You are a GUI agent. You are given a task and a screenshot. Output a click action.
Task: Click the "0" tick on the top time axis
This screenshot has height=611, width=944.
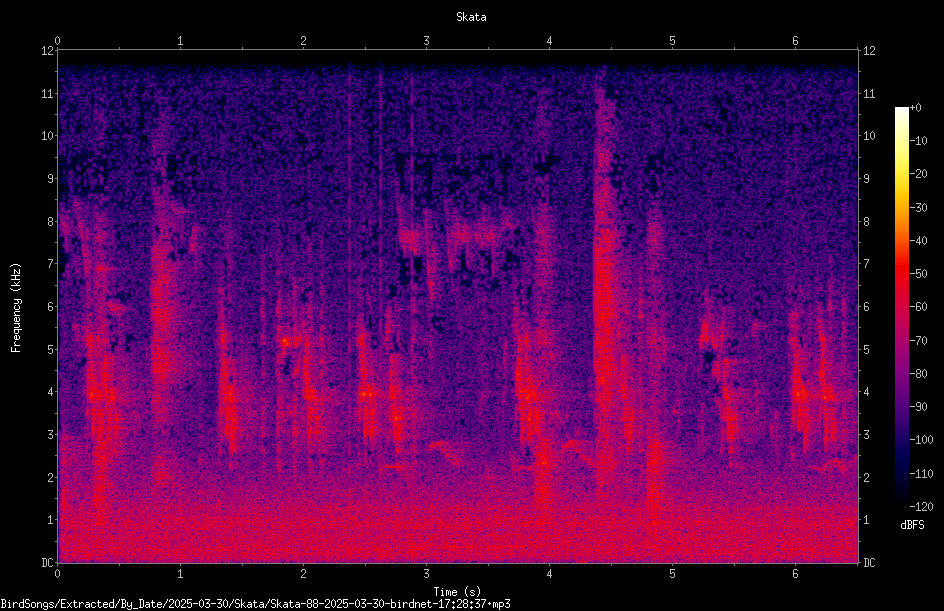click(x=57, y=41)
